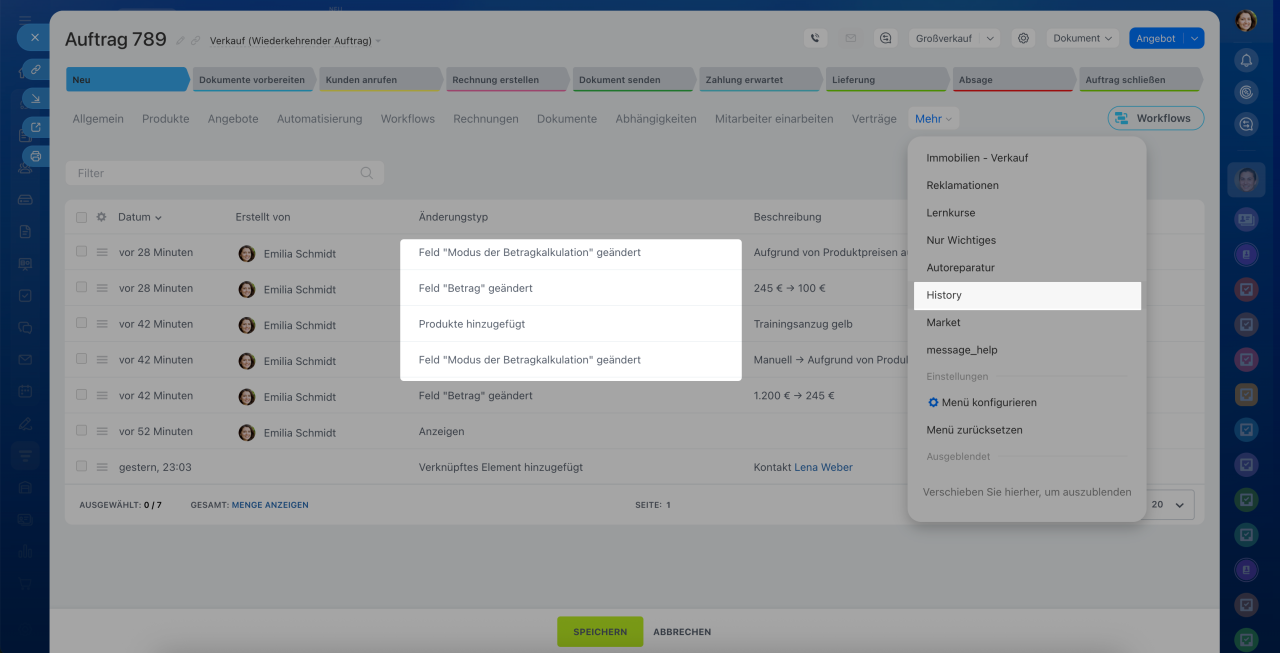Click the gear icon beside Menü konfigurieren
This screenshot has height=653, width=1280.
tap(933, 402)
